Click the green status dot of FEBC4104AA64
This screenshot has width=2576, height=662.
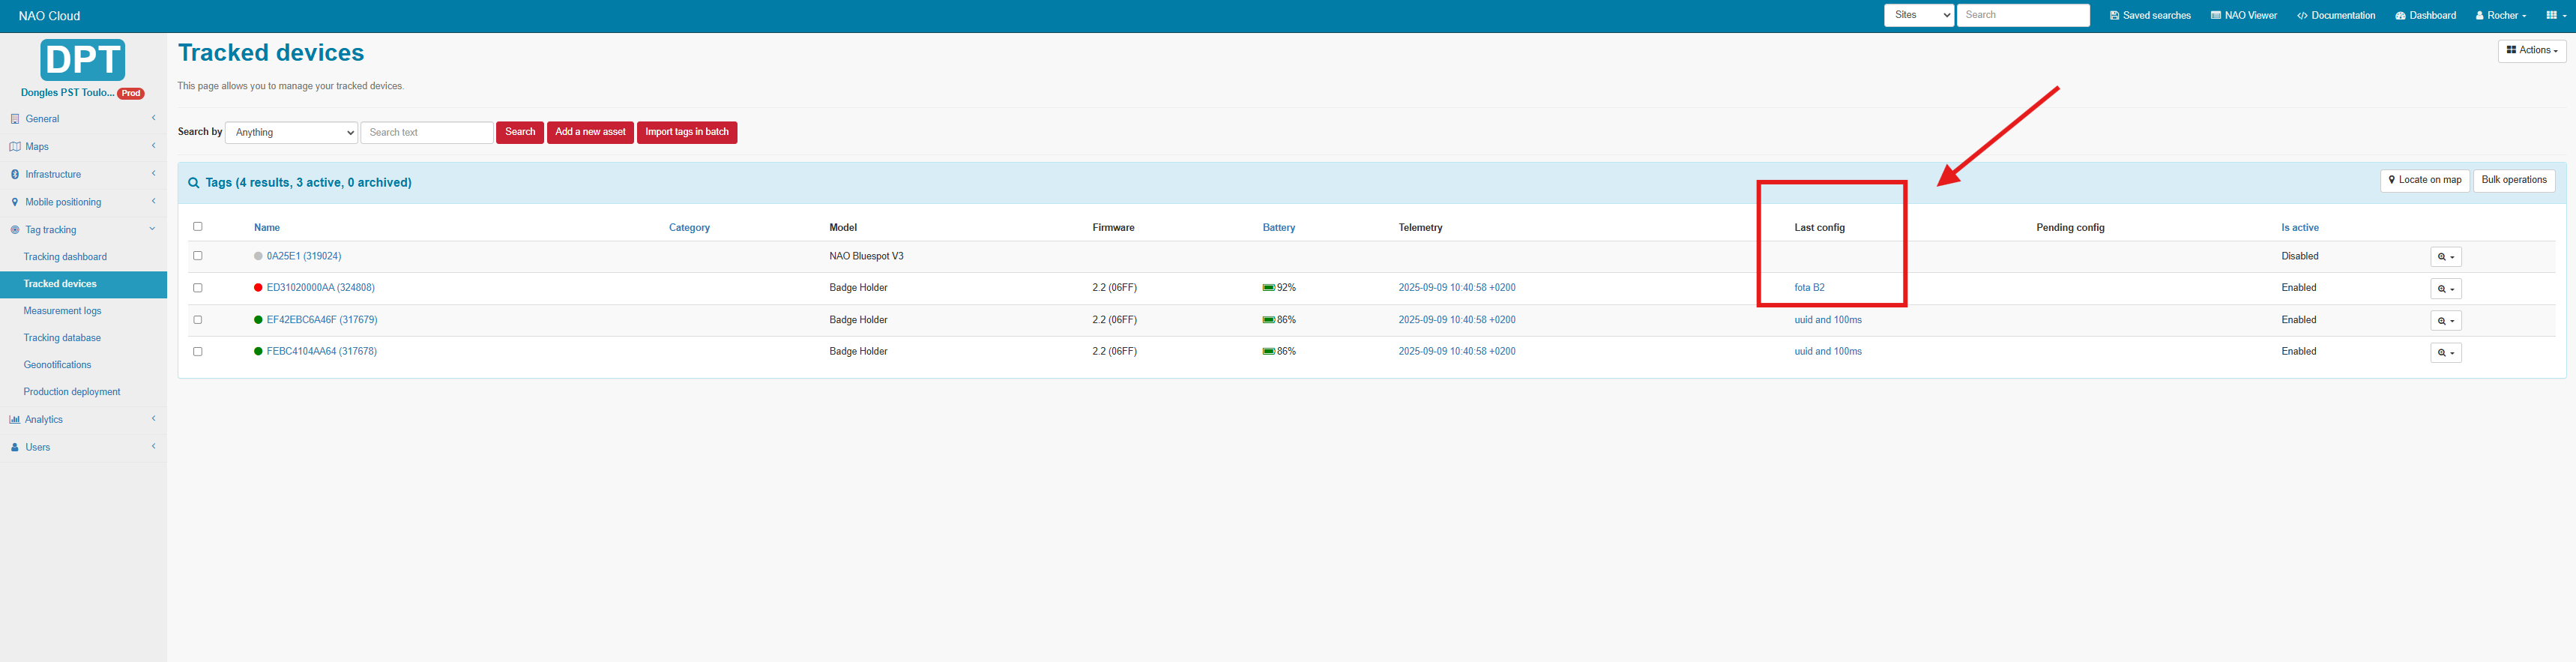(258, 352)
